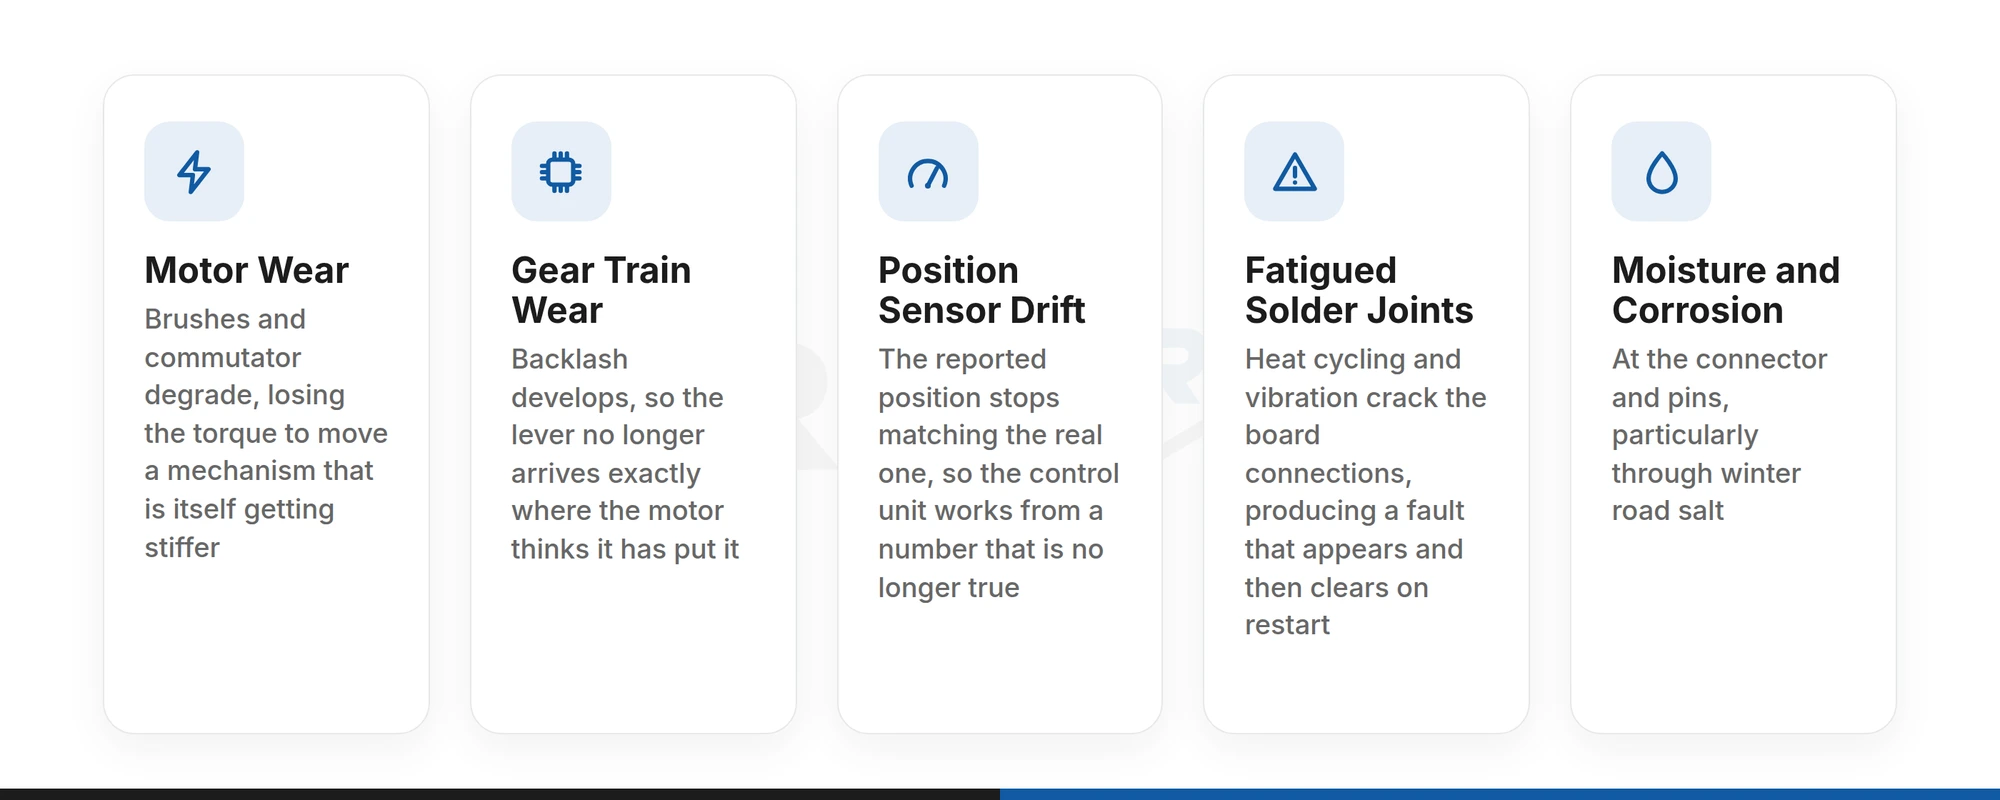The width and height of the screenshot is (2000, 800).
Task: Click the lightning bolt icon on Motor Wear
Action: coord(194,172)
